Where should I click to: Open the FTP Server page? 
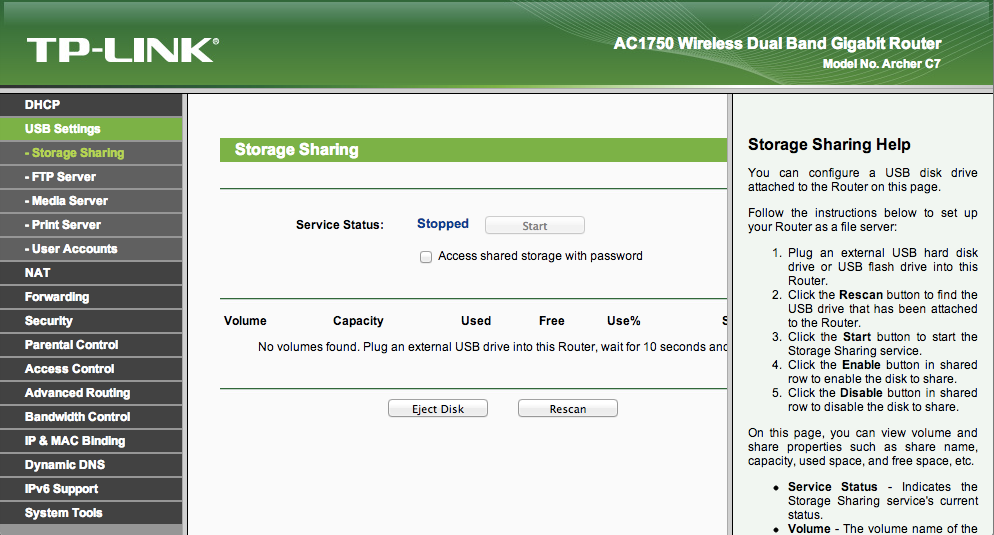[x=64, y=177]
